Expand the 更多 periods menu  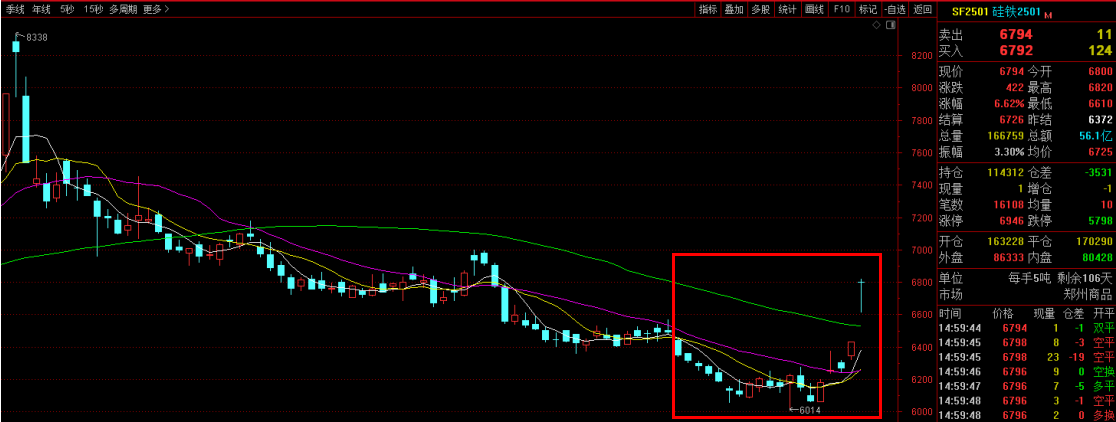(155, 9)
